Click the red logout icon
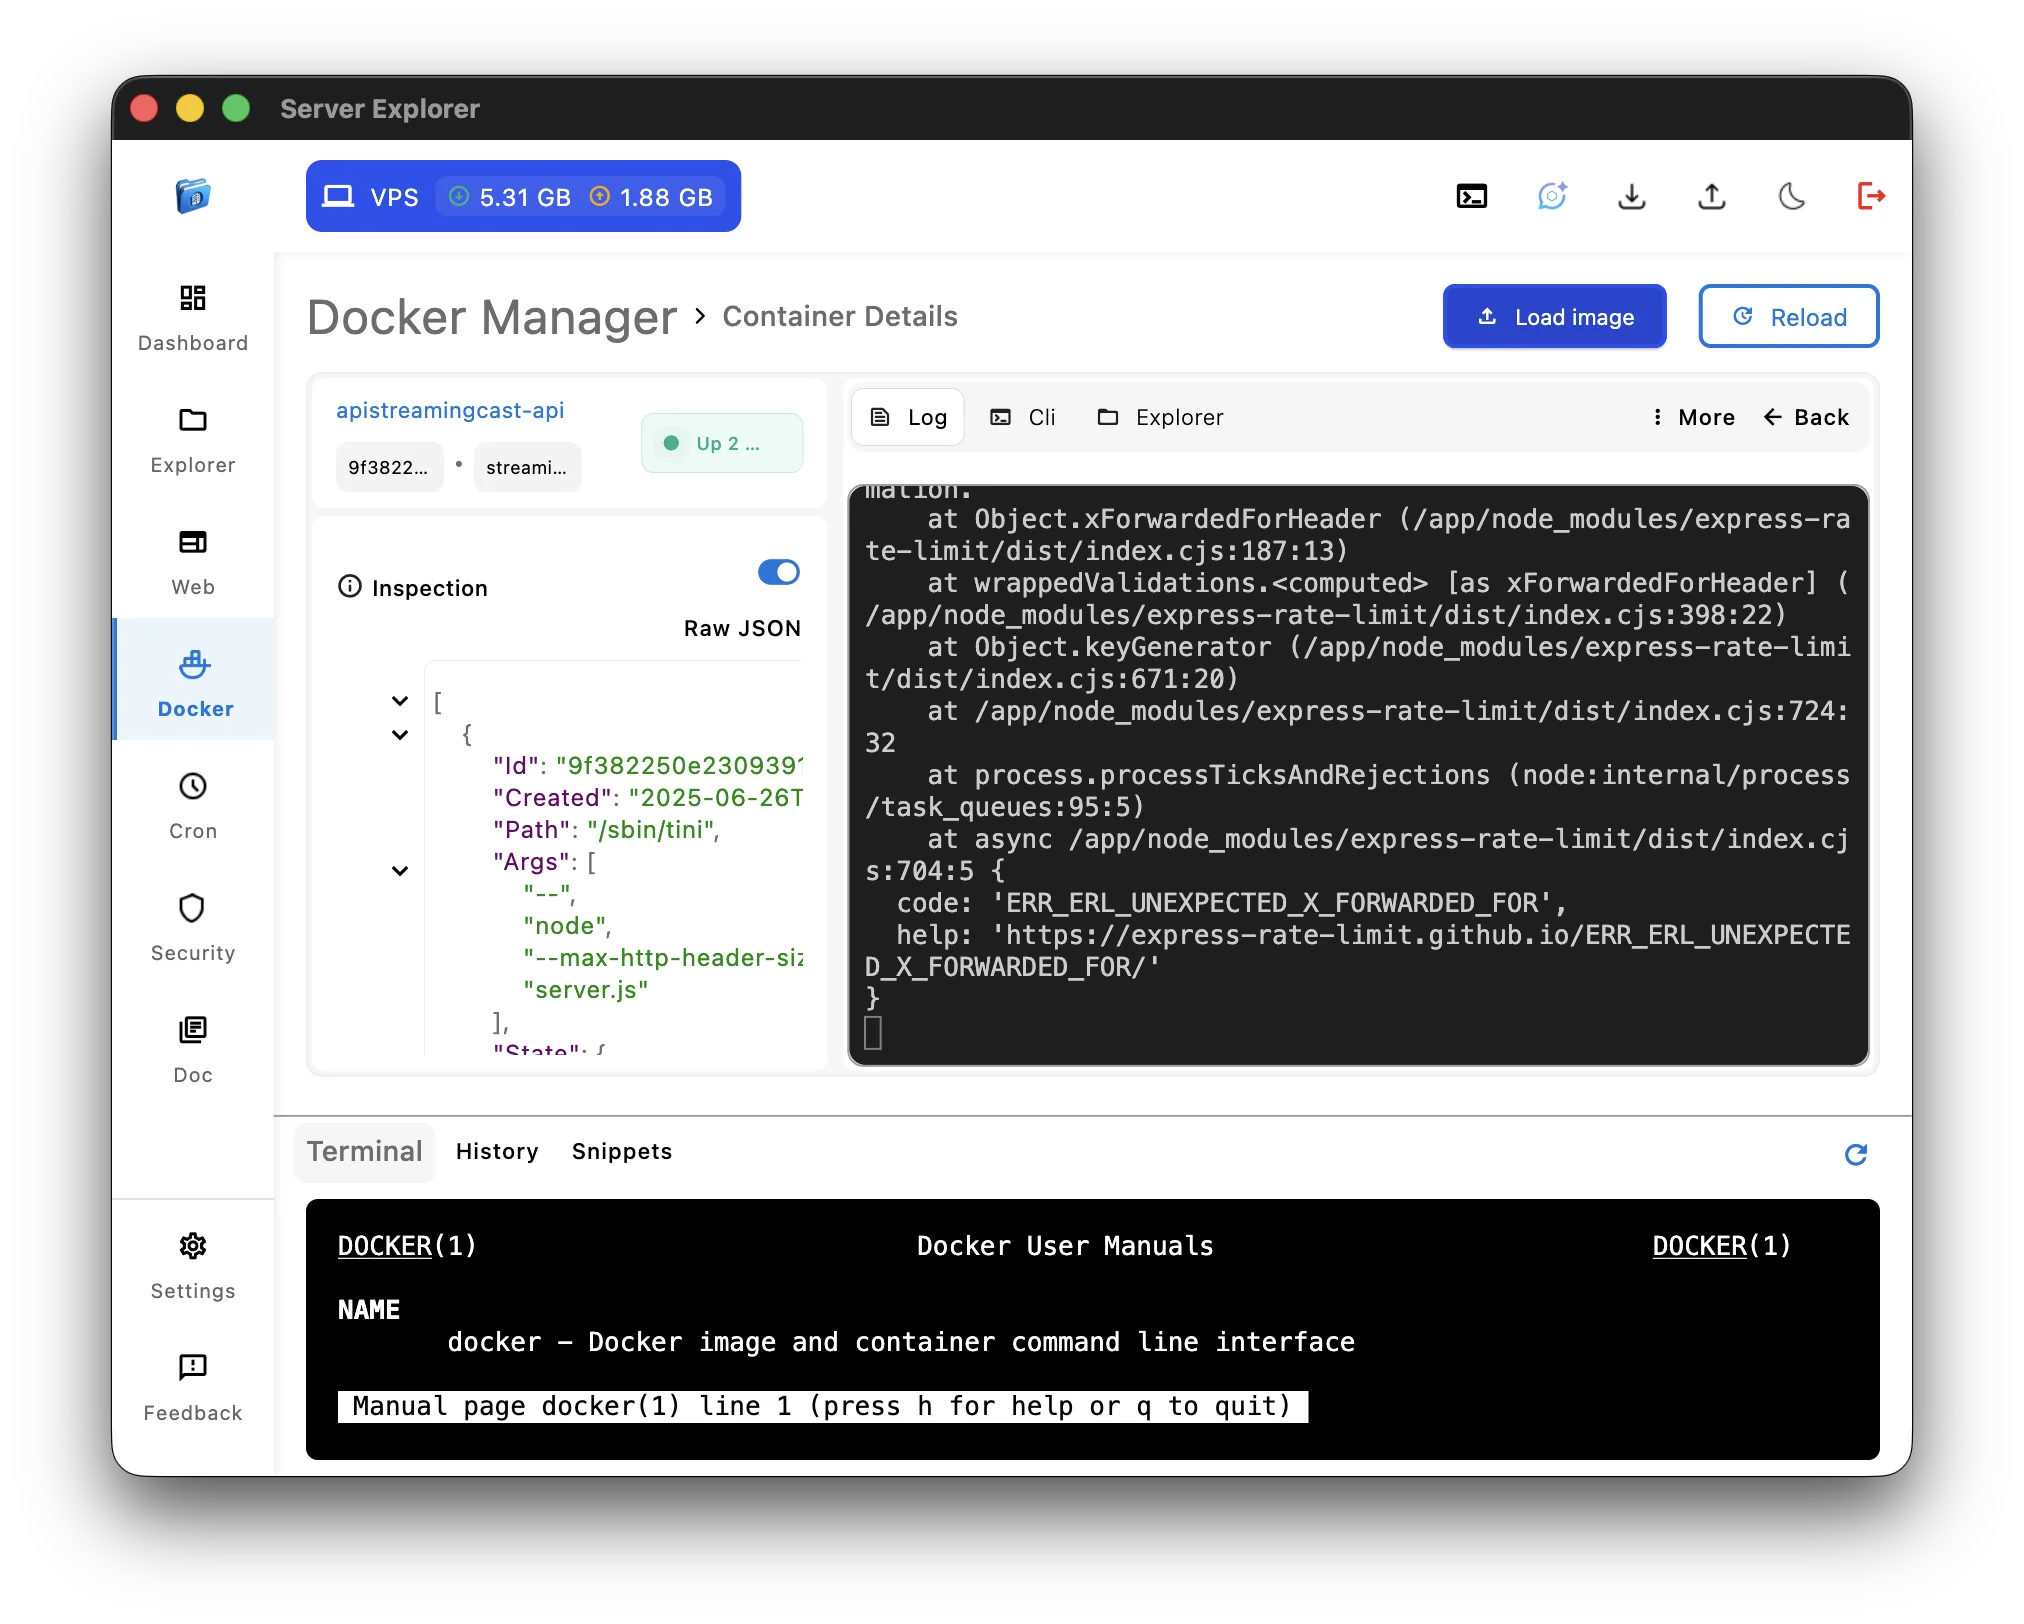 (1872, 196)
